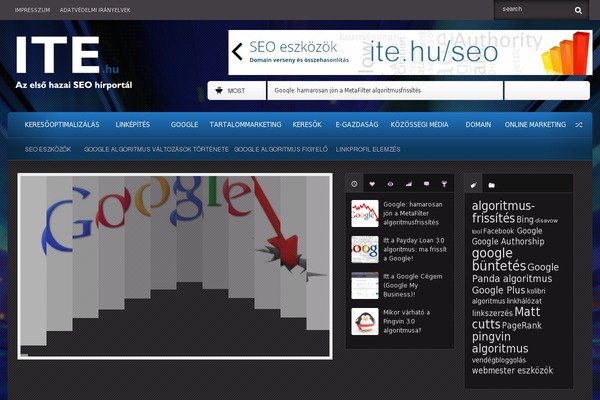Click MetaFilter post thumbnail
The image size is (600, 400).
pos(365,213)
